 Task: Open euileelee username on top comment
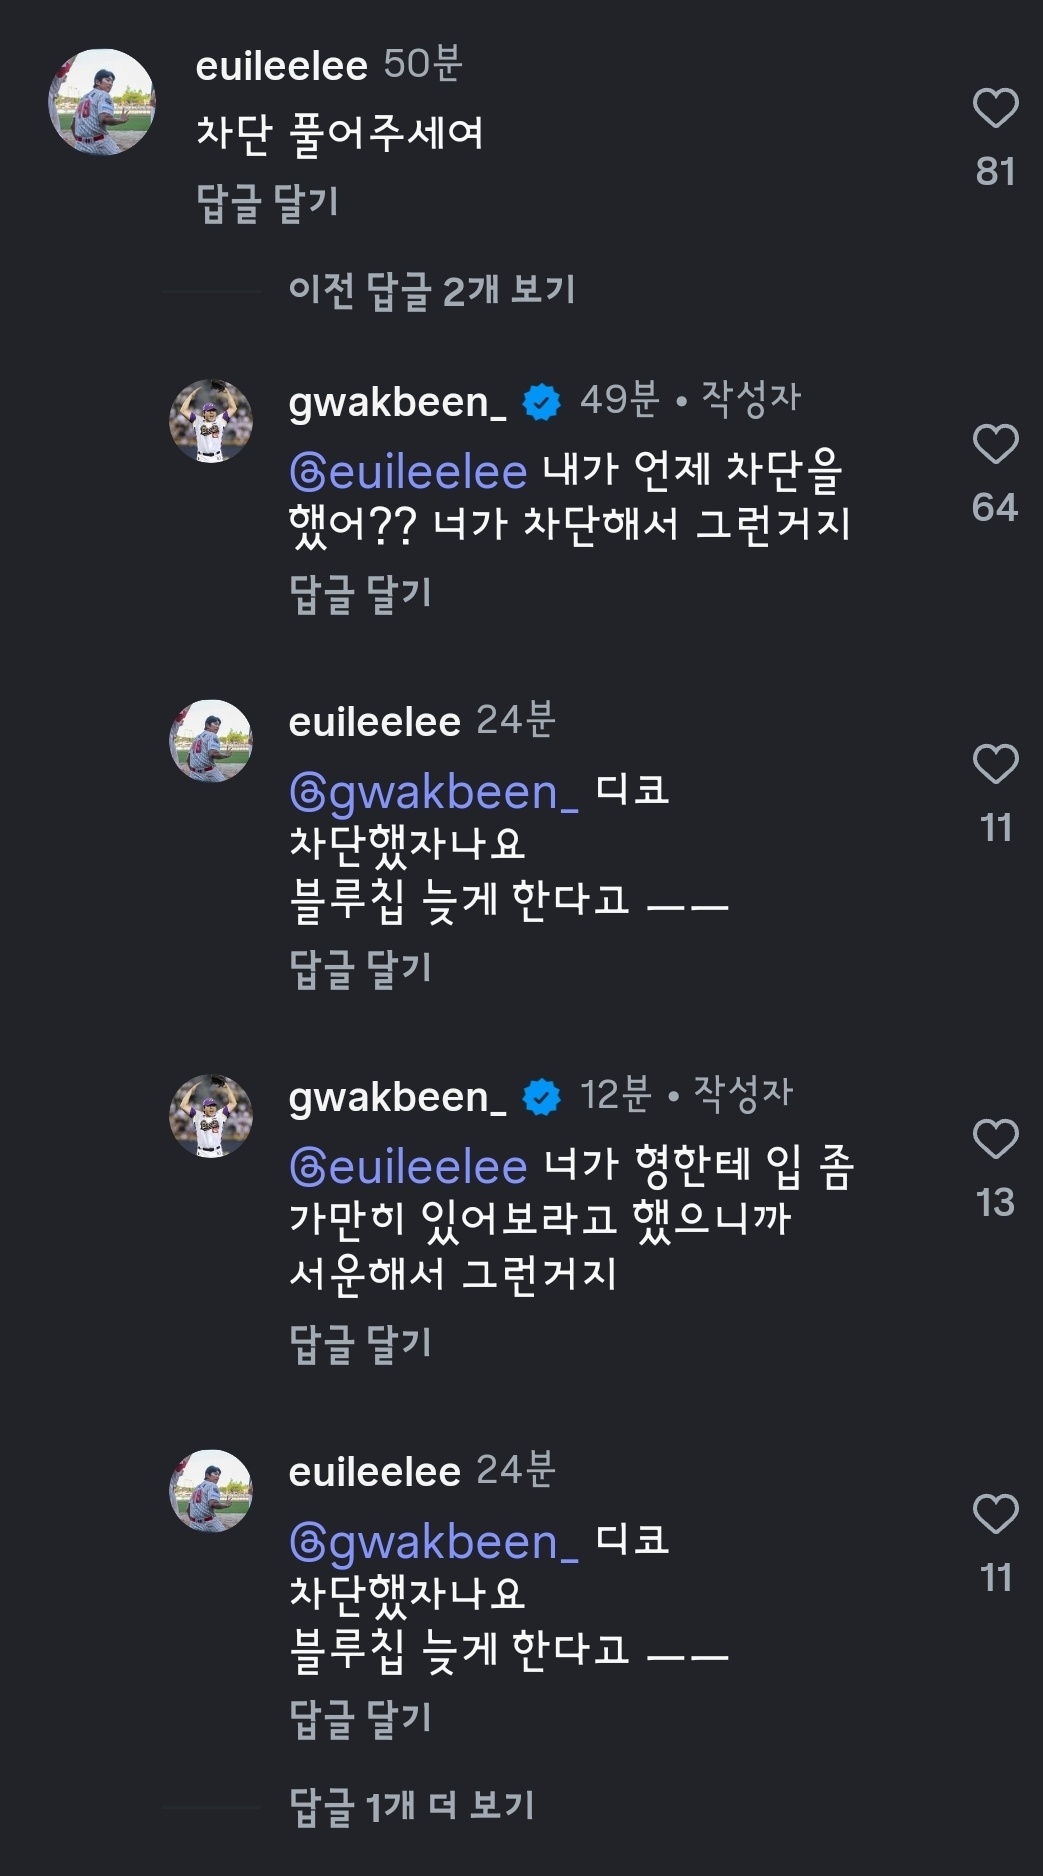[x=282, y=66]
